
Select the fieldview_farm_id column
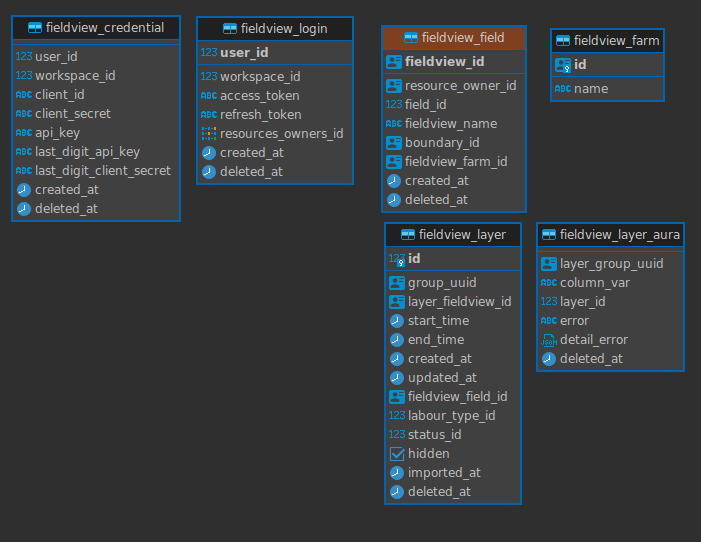[x=454, y=162]
